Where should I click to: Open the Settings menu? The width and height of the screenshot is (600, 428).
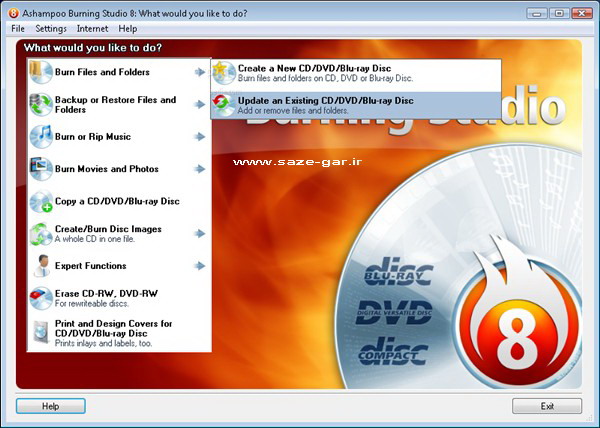pyautogui.click(x=51, y=29)
